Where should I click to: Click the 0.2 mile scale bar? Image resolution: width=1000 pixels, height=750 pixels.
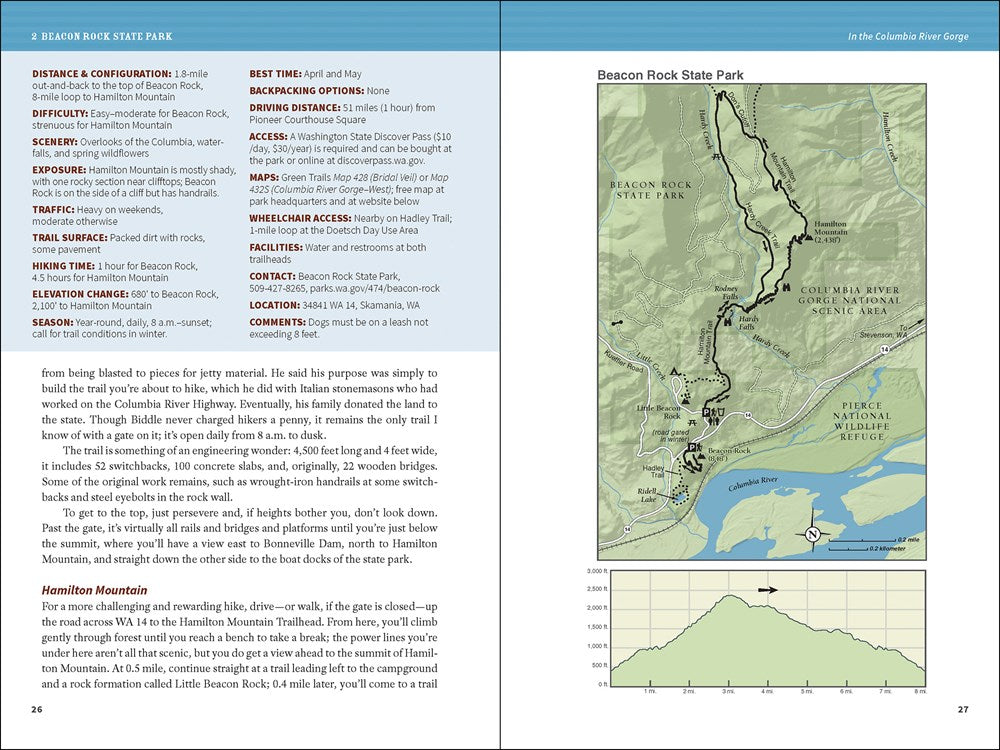(862, 540)
